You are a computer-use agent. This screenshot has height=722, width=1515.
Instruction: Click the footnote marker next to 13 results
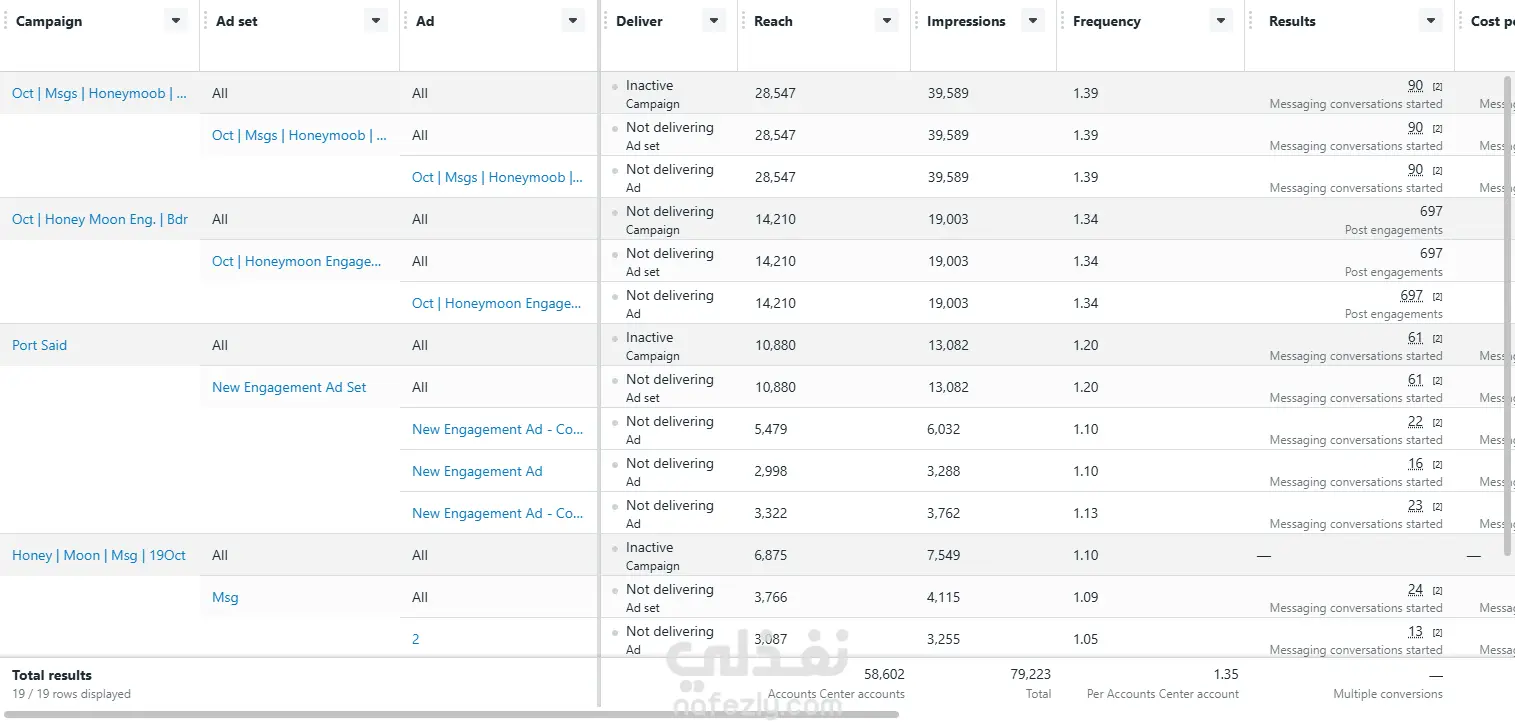1437,633
